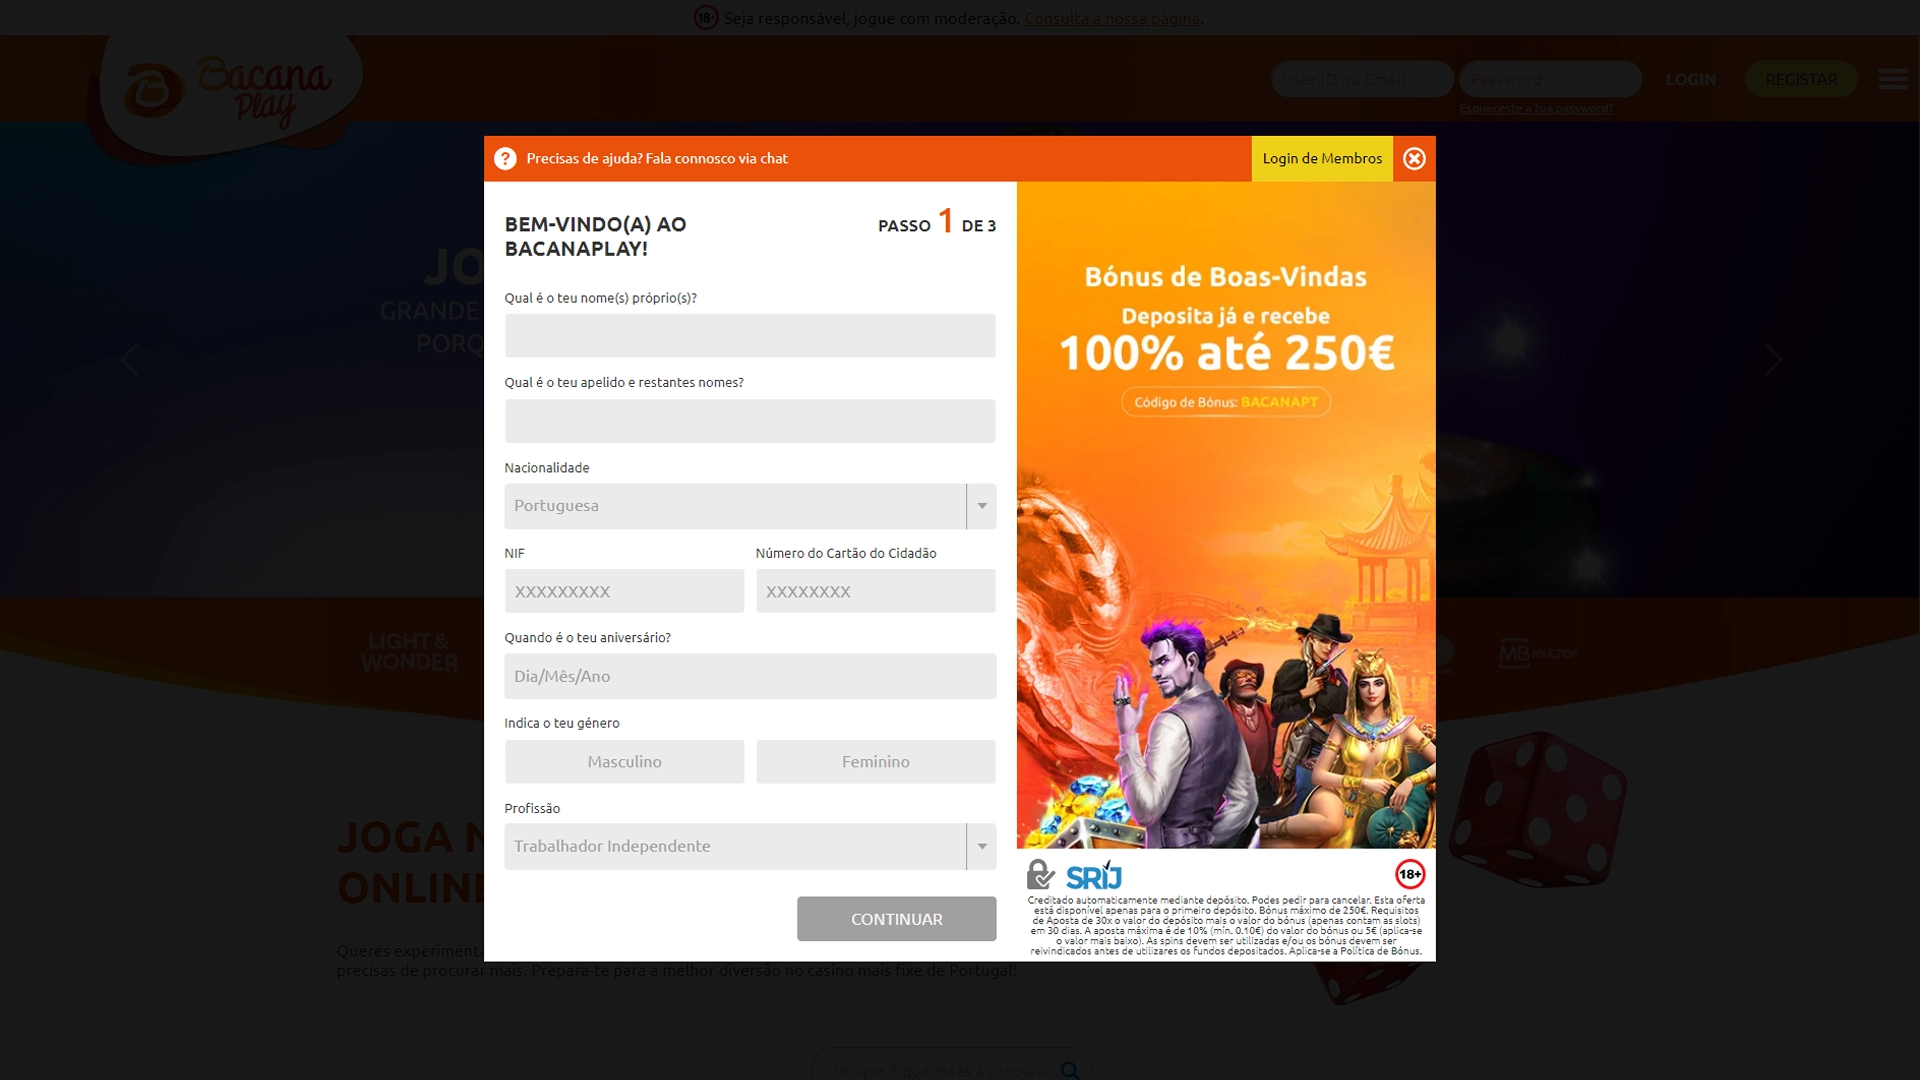Click the 'PASSO 1 DE 3' step indicator
Screen dimensions: 1920x1080
937,222
